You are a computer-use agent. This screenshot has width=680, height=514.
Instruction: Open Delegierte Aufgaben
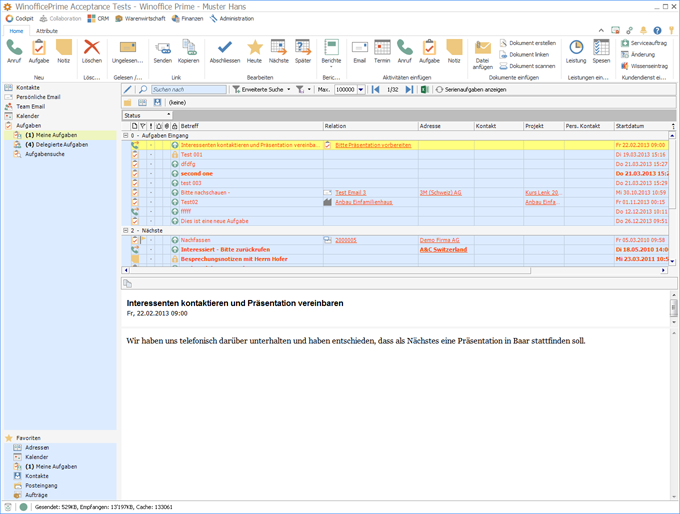[x=56, y=145]
